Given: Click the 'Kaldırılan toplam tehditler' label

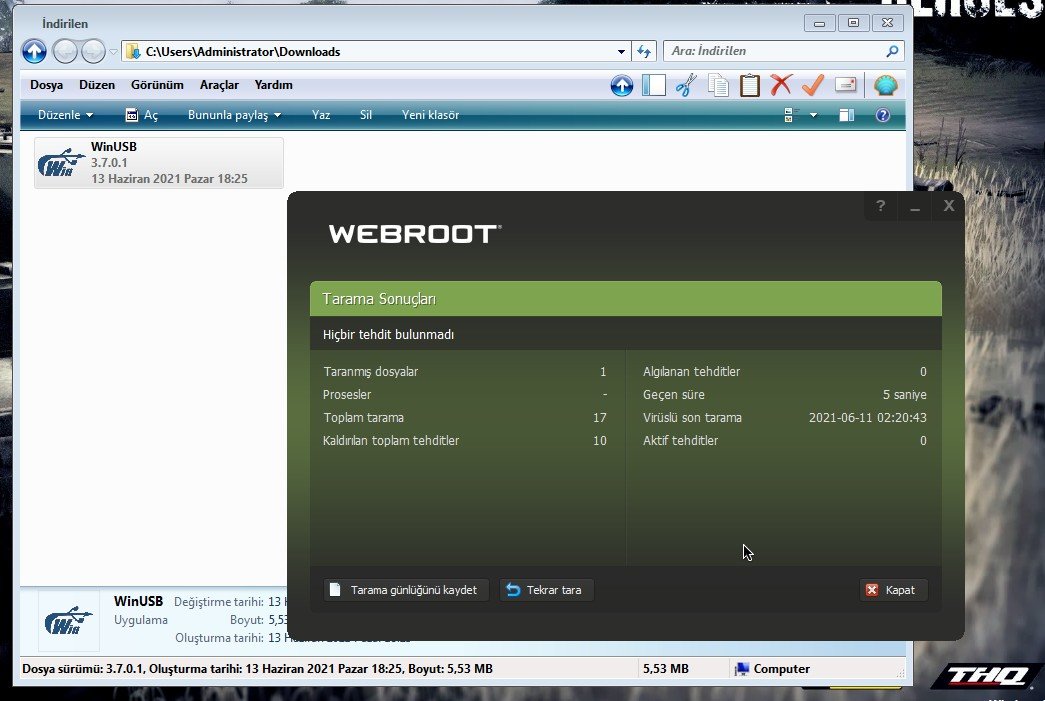Looking at the screenshot, I should [x=391, y=440].
